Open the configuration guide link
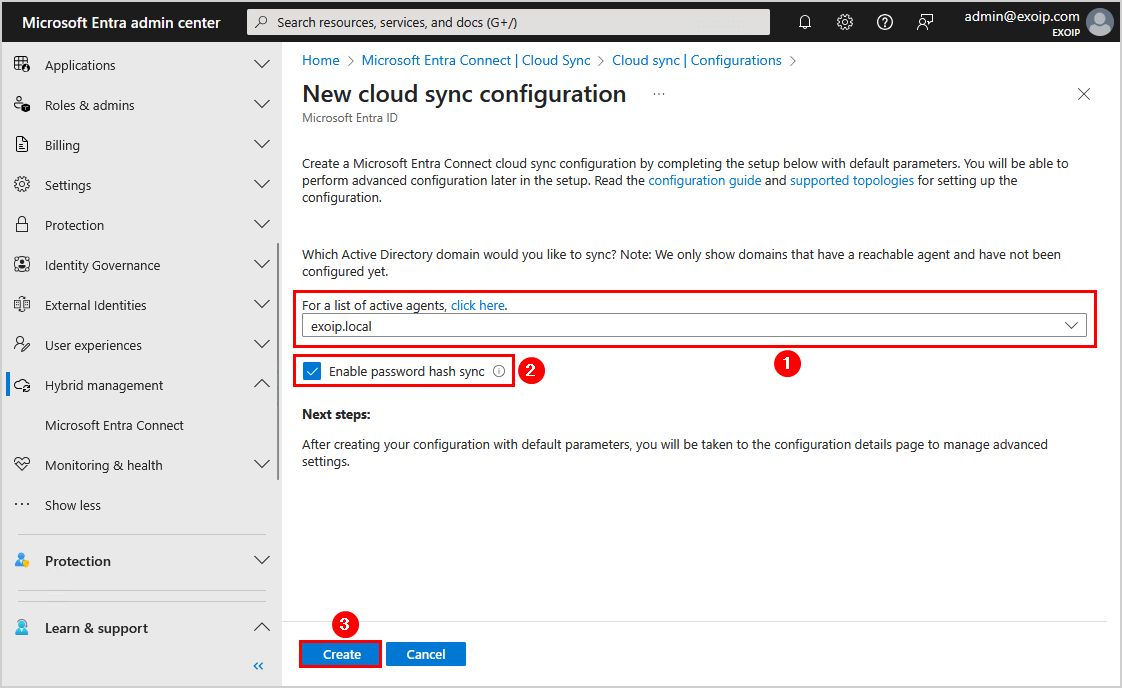This screenshot has width=1122, height=688. point(704,181)
